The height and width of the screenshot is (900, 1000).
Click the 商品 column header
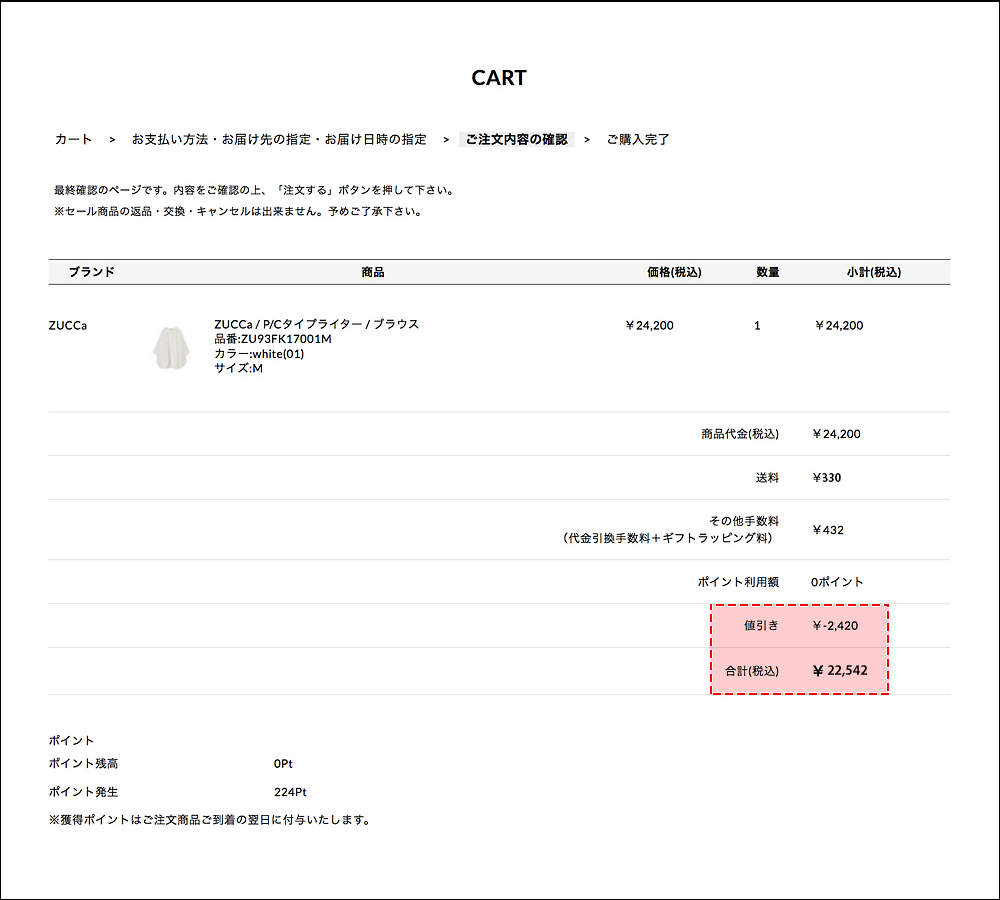[x=373, y=272]
